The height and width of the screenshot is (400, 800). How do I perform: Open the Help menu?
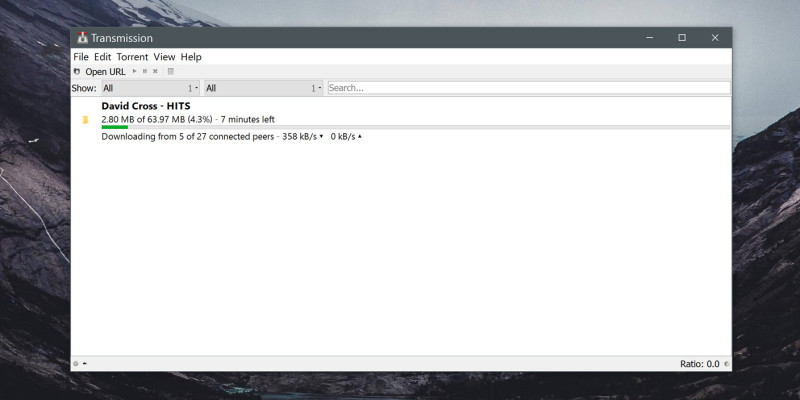(191, 57)
